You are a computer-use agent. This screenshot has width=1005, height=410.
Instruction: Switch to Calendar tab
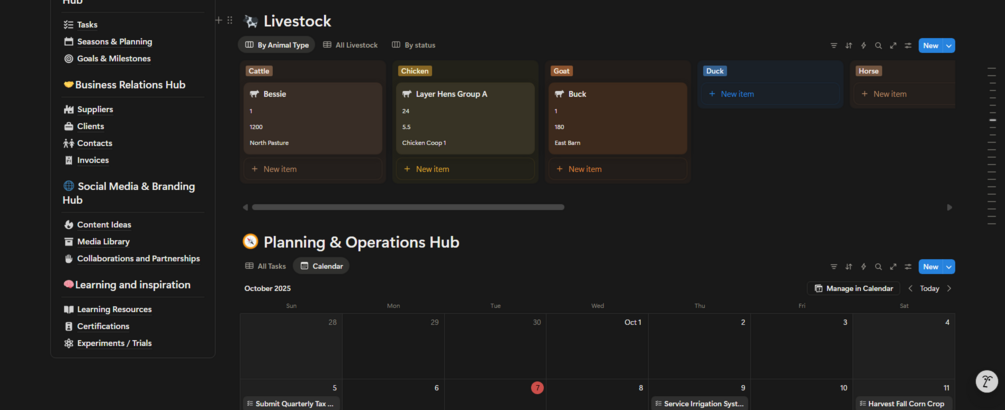321,266
